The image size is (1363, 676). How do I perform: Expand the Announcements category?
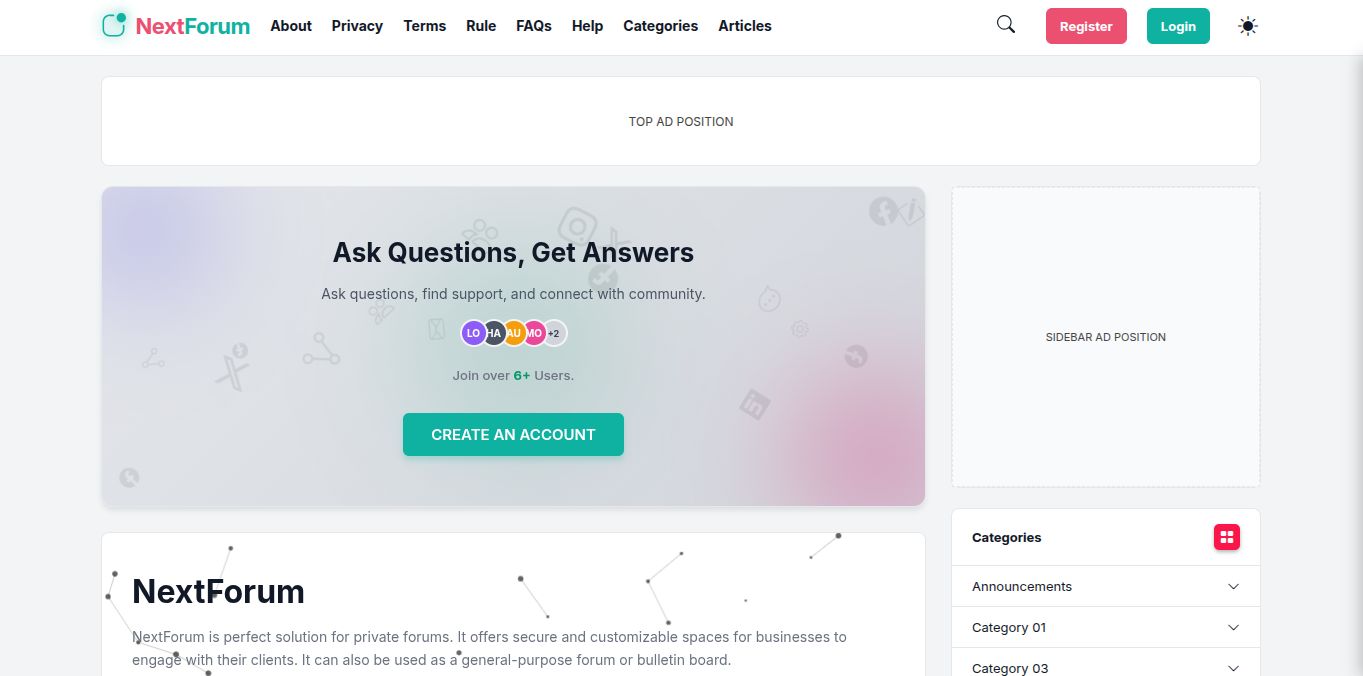click(1233, 587)
